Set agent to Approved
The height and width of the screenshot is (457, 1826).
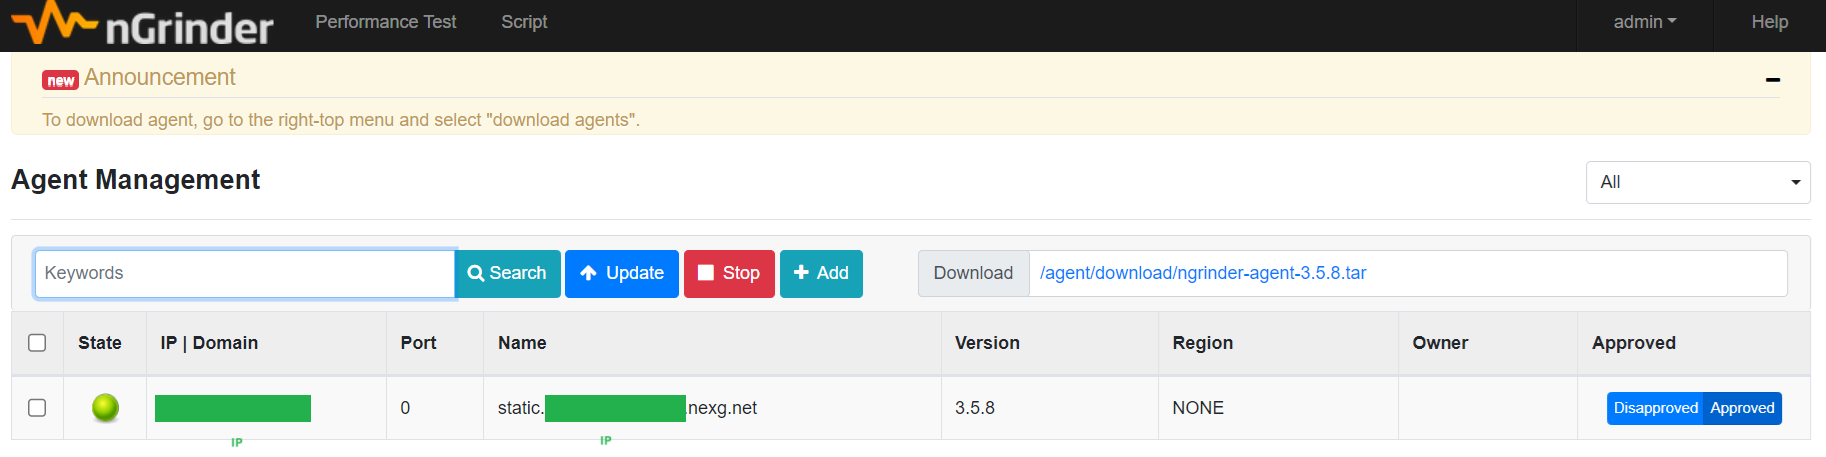[x=1742, y=408]
